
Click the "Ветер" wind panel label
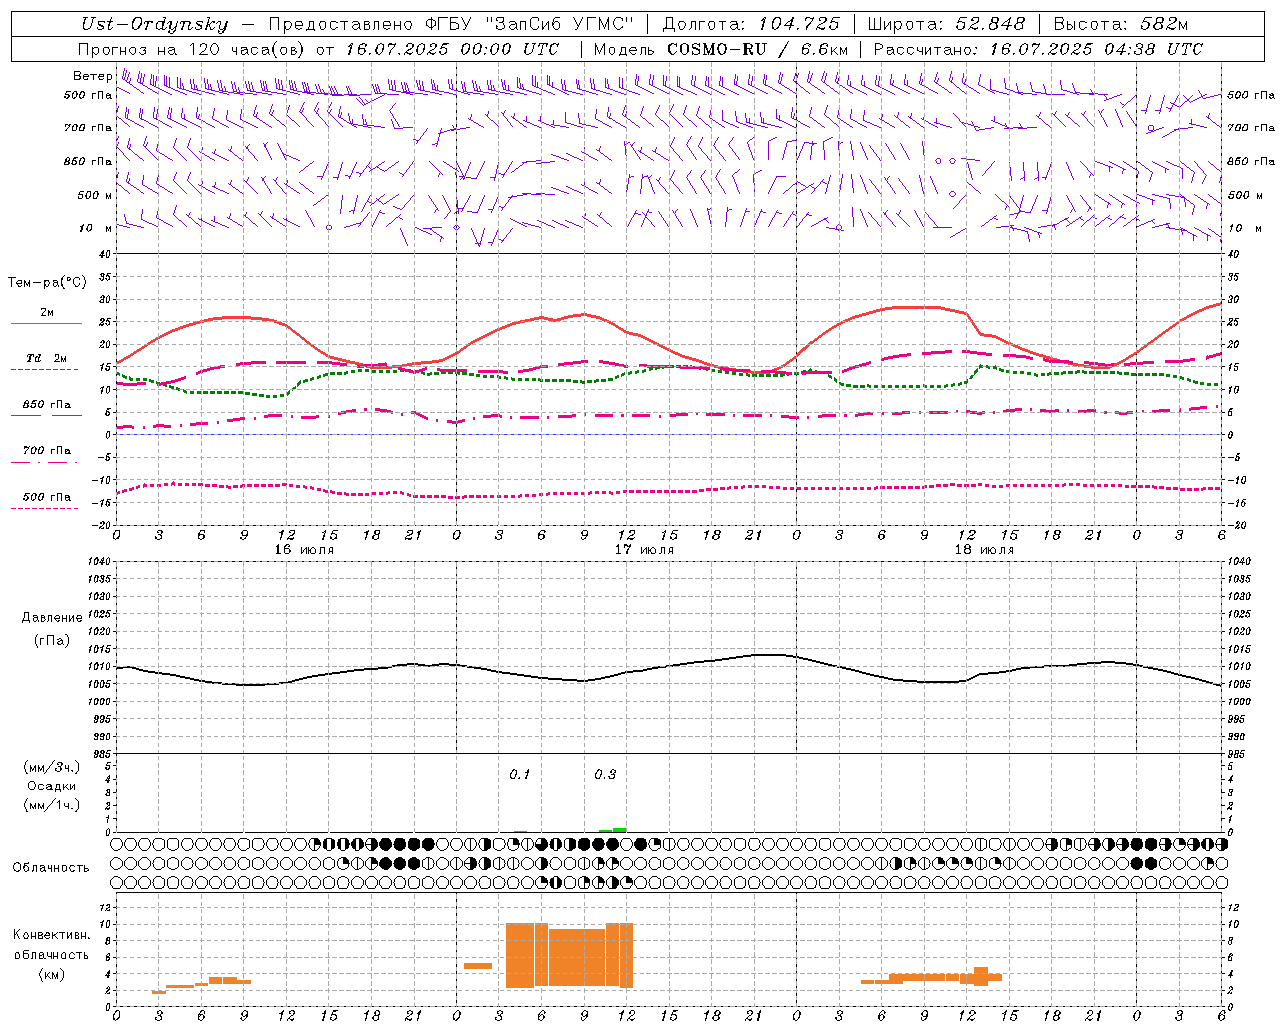click(x=93, y=76)
